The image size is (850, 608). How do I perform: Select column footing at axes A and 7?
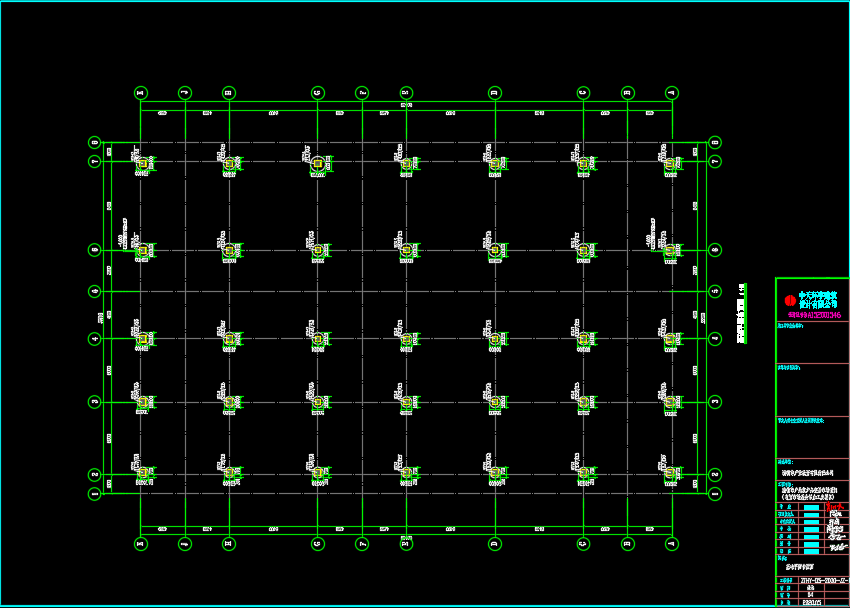point(671,164)
